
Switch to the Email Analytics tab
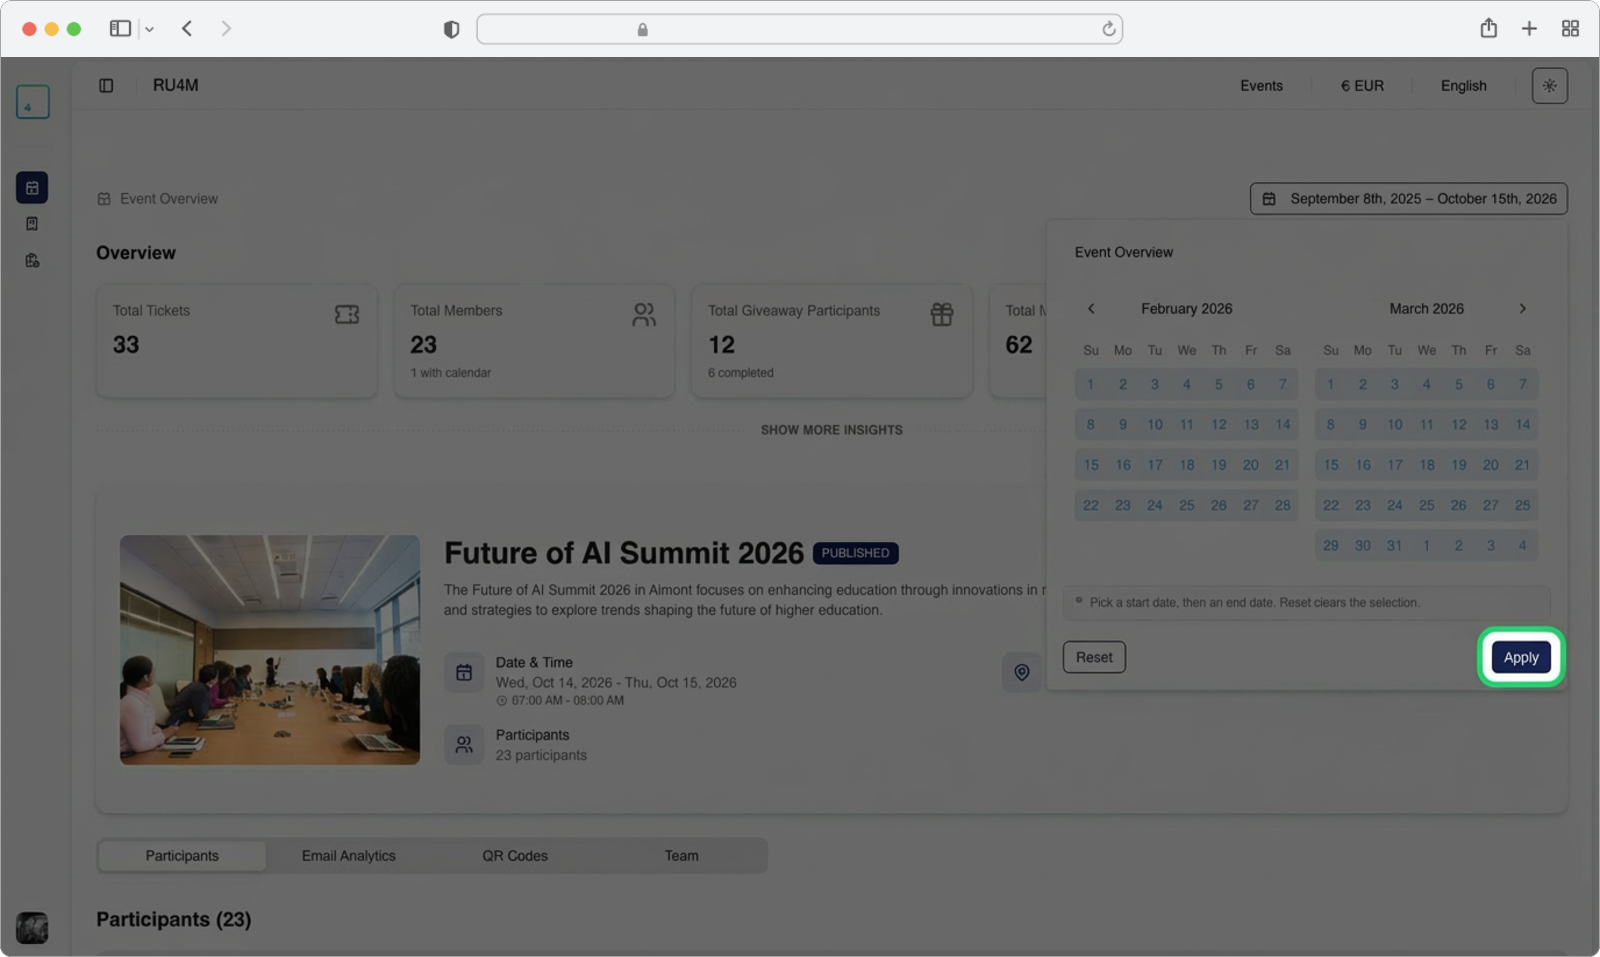348,856
